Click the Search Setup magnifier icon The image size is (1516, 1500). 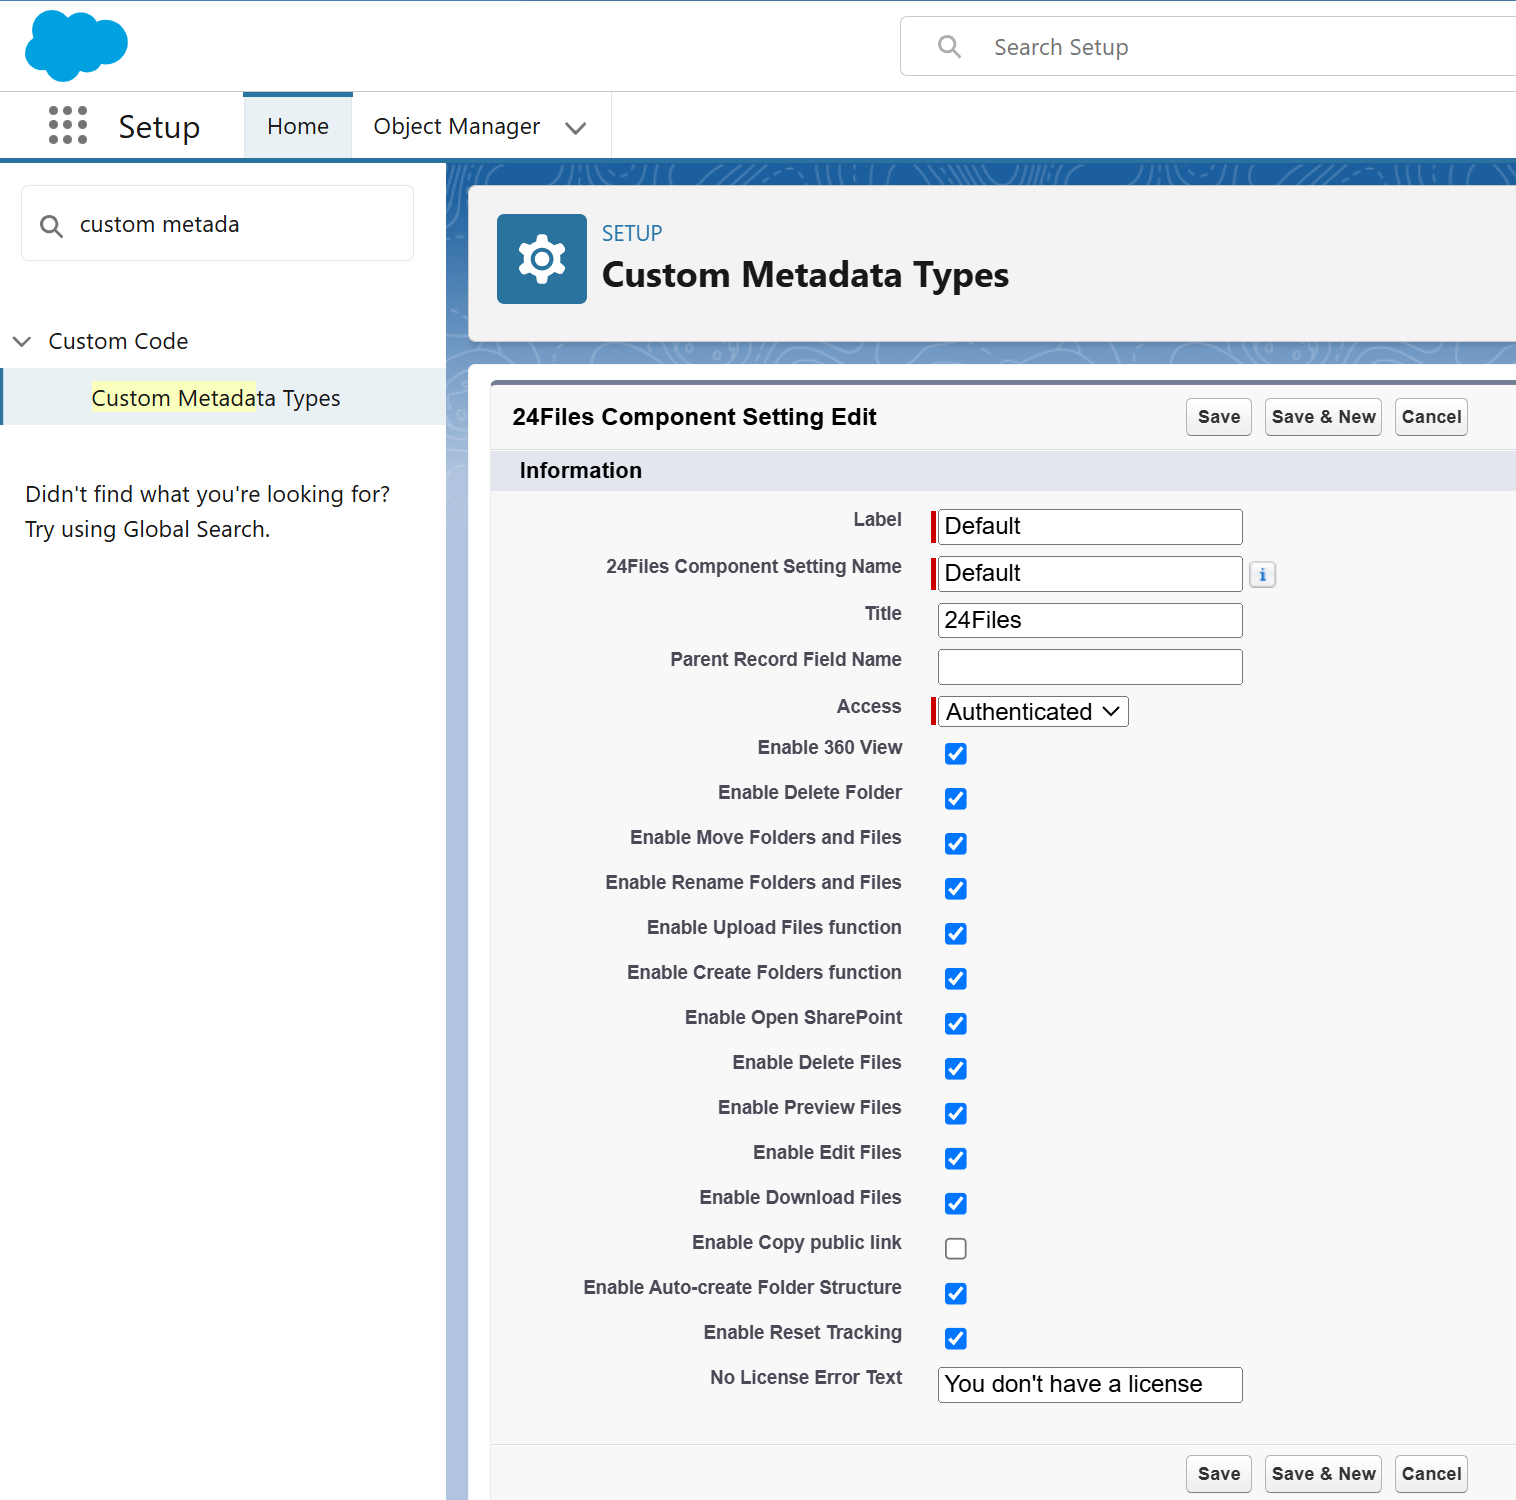pos(949,47)
